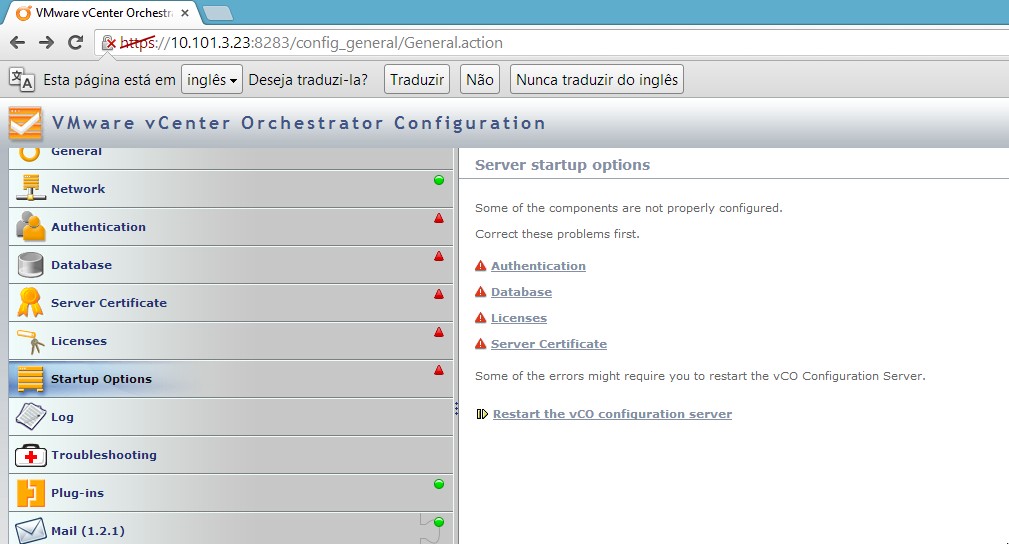Image resolution: width=1009 pixels, height=544 pixels.
Task: Open the page language dropdown showing inglês
Action: click(x=212, y=80)
